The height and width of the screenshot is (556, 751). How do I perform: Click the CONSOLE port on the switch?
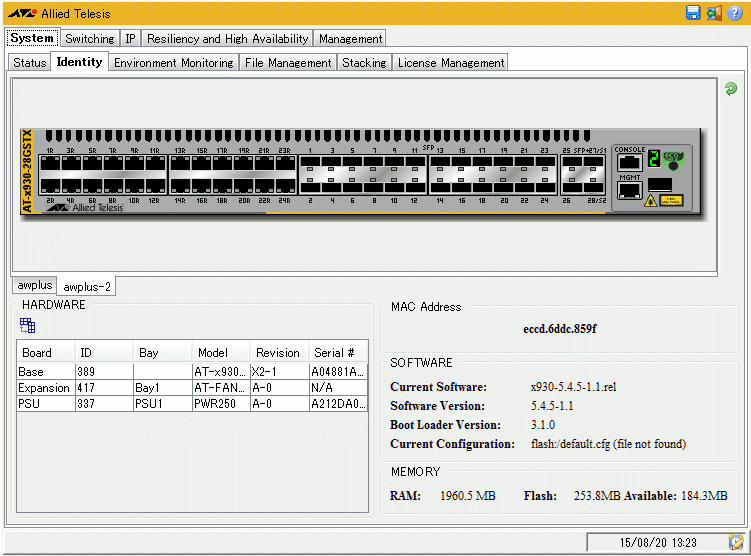pos(629,162)
